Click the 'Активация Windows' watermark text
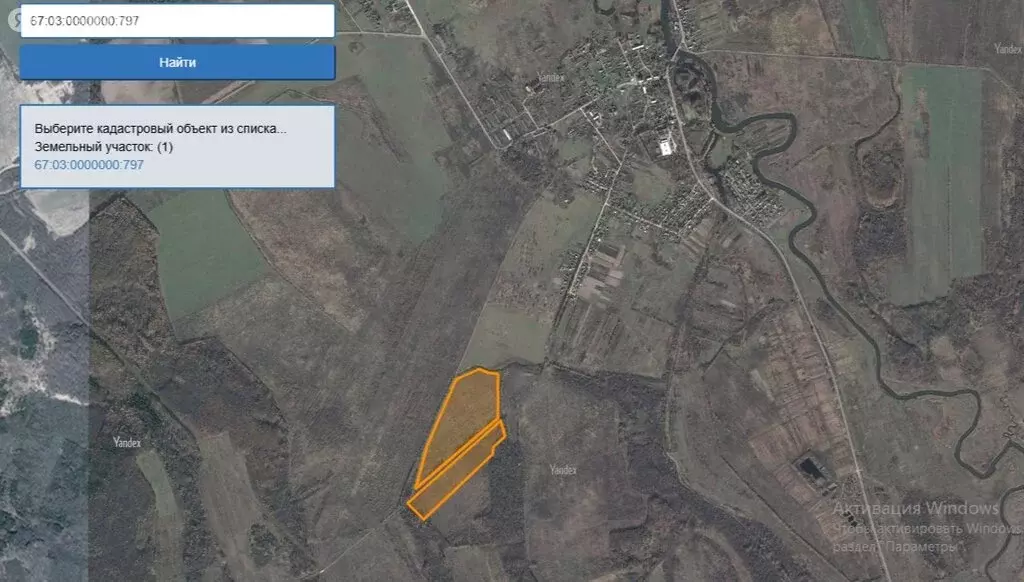Screen dimensions: 1024x582 pos(916,508)
